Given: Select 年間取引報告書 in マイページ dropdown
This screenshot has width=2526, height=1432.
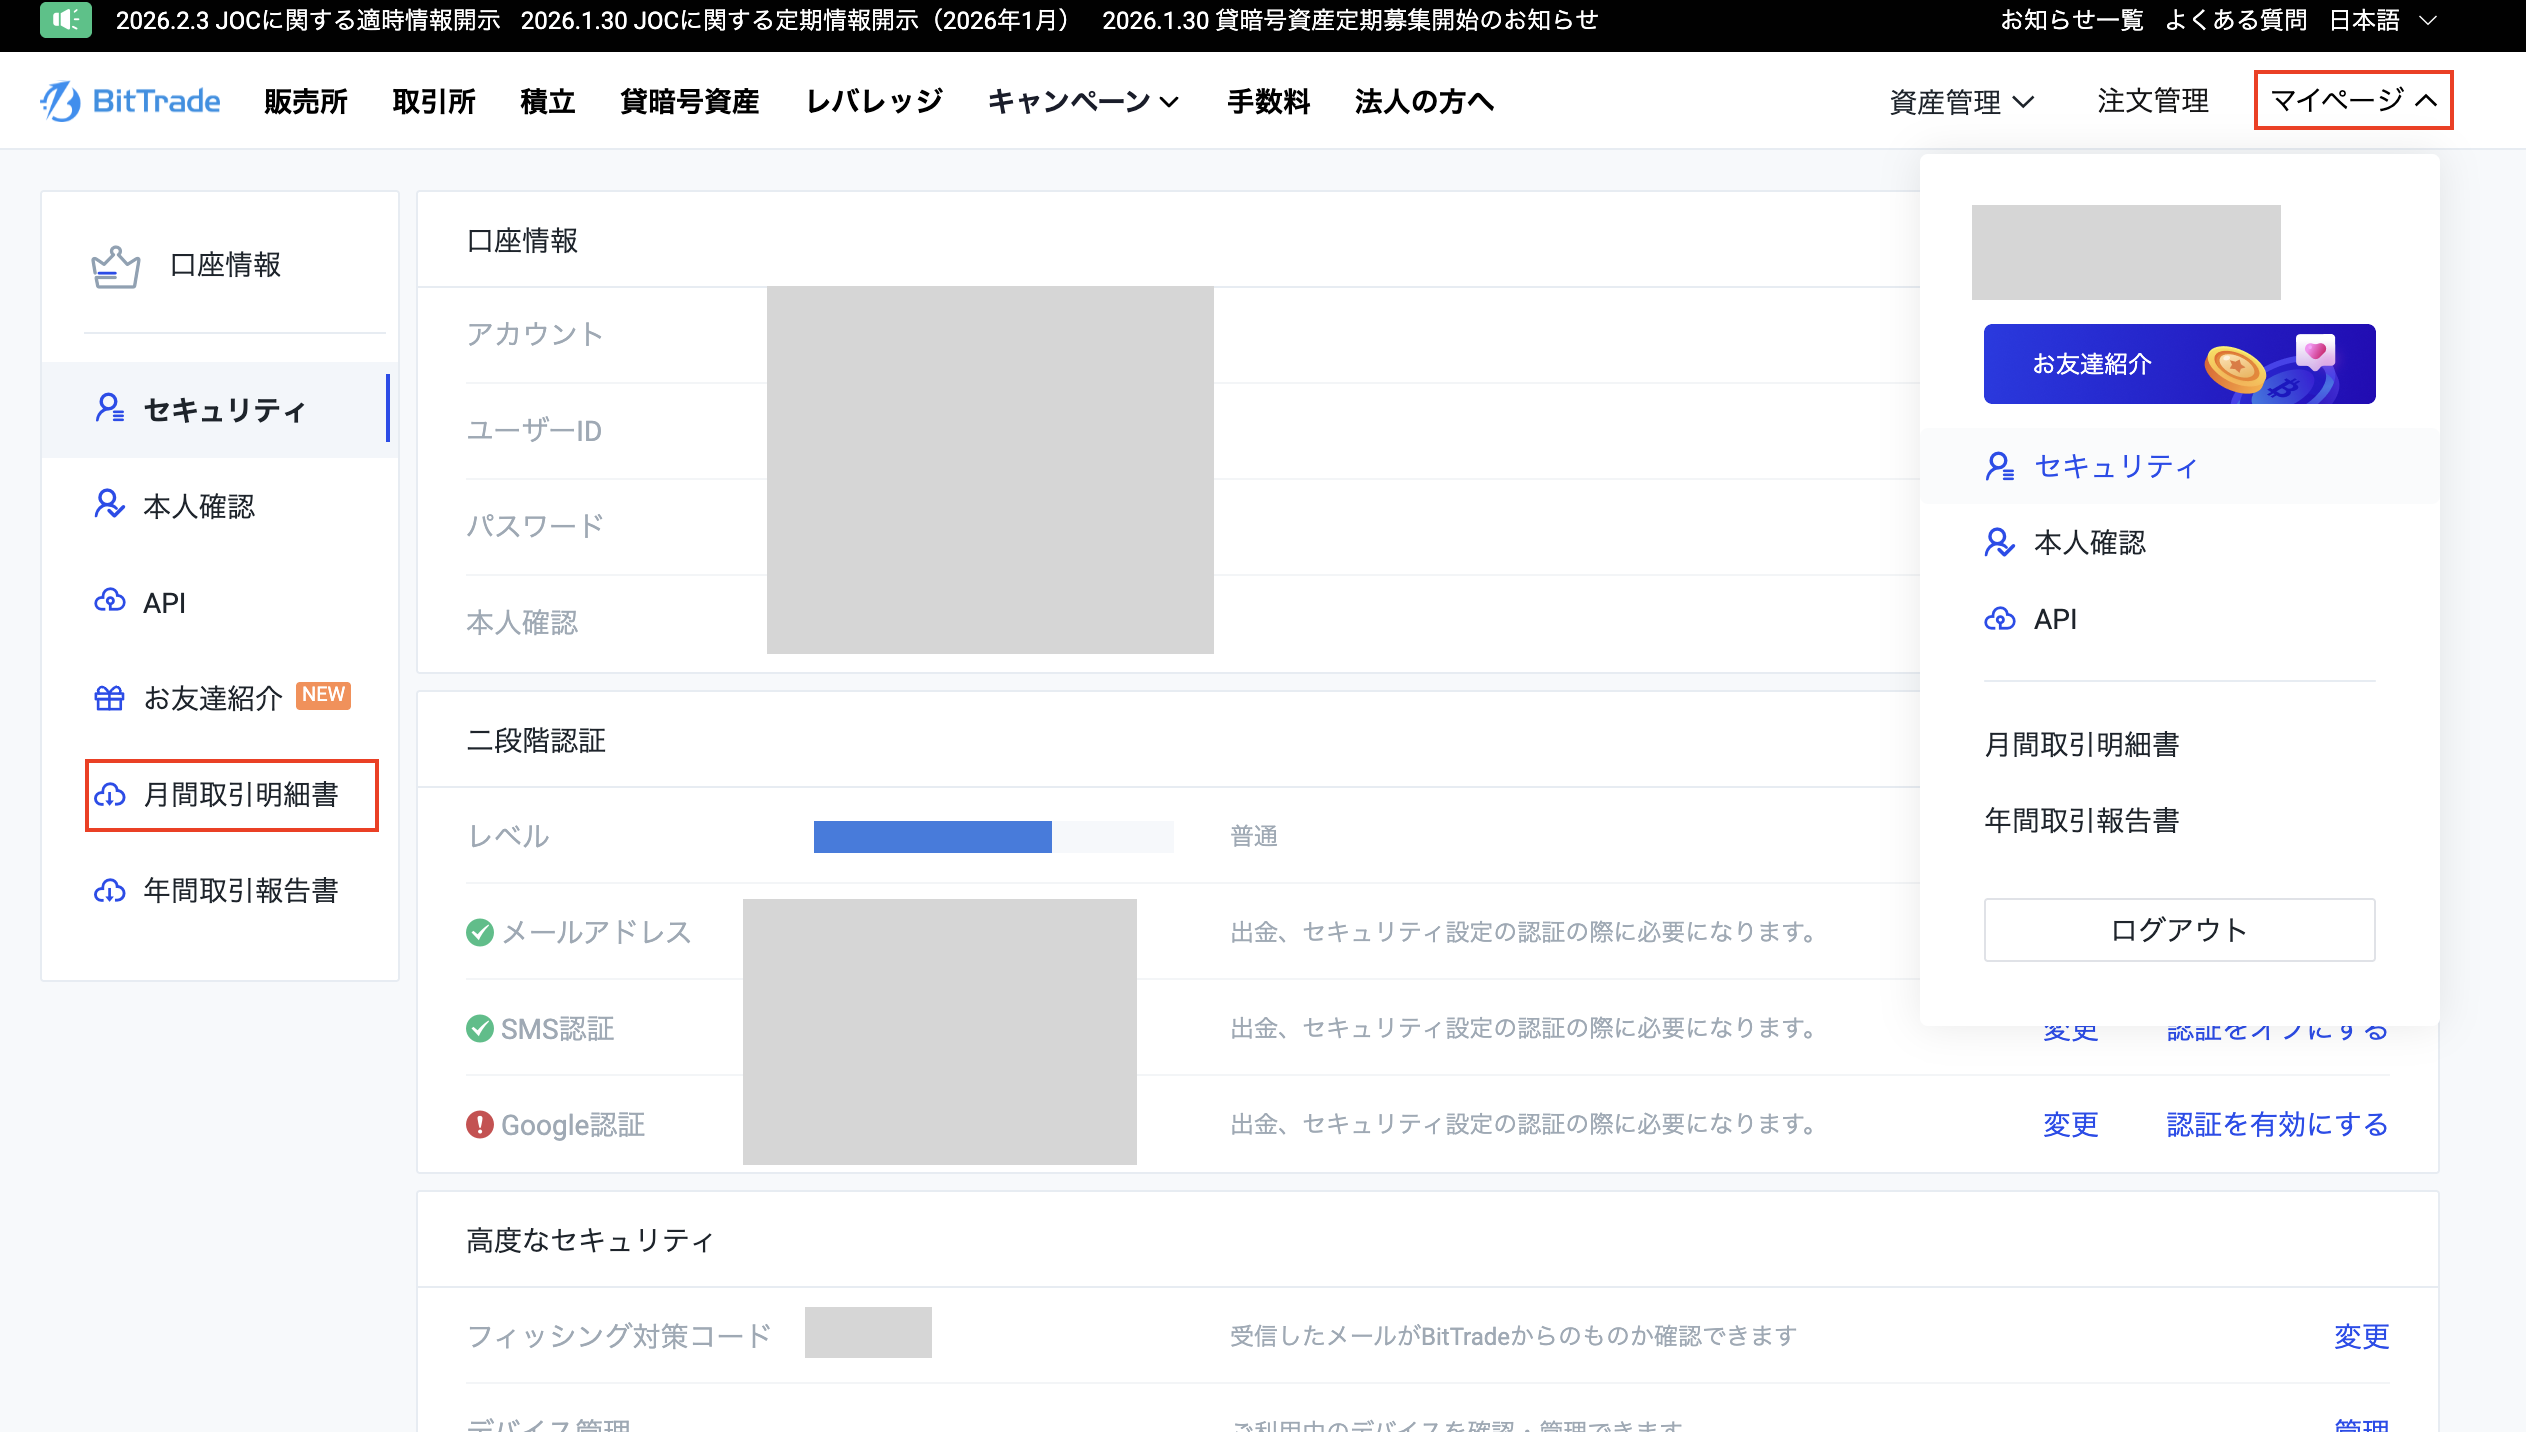Looking at the screenshot, I should click(2081, 820).
